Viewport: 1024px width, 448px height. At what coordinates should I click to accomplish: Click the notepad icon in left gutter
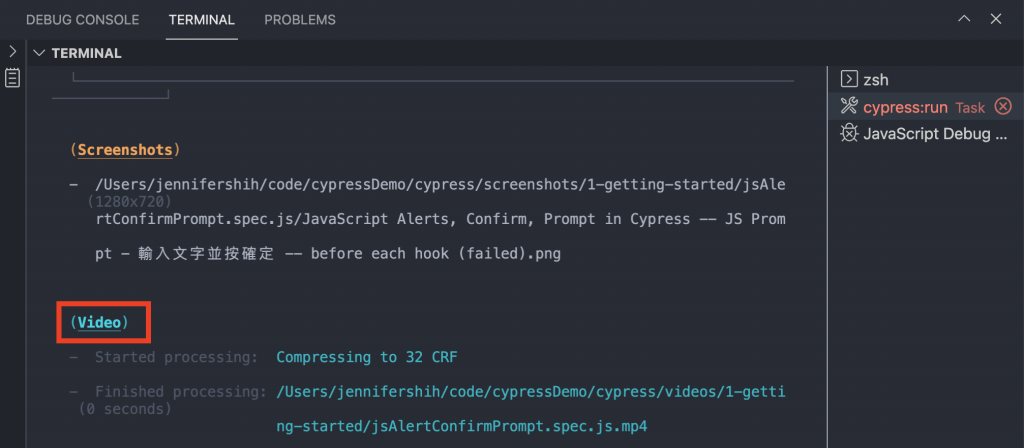pyautogui.click(x=12, y=78)
